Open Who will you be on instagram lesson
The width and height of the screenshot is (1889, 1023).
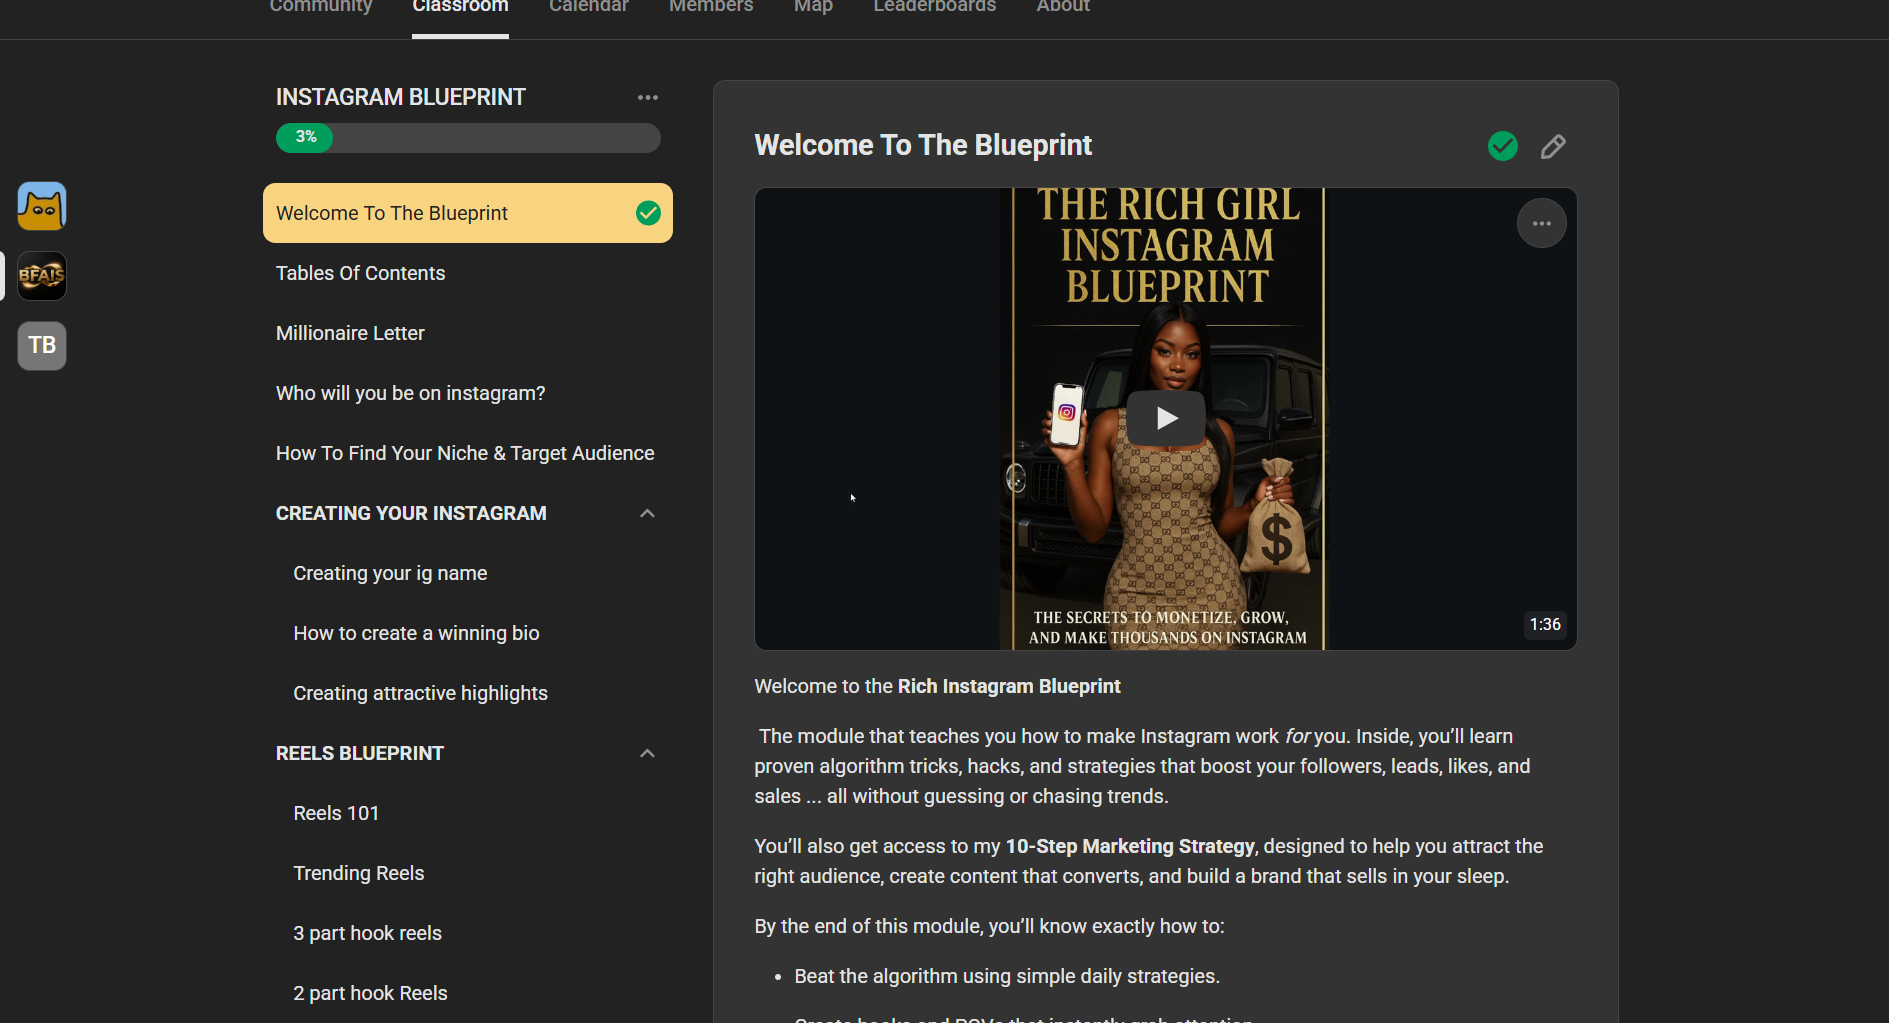point(468,393)
